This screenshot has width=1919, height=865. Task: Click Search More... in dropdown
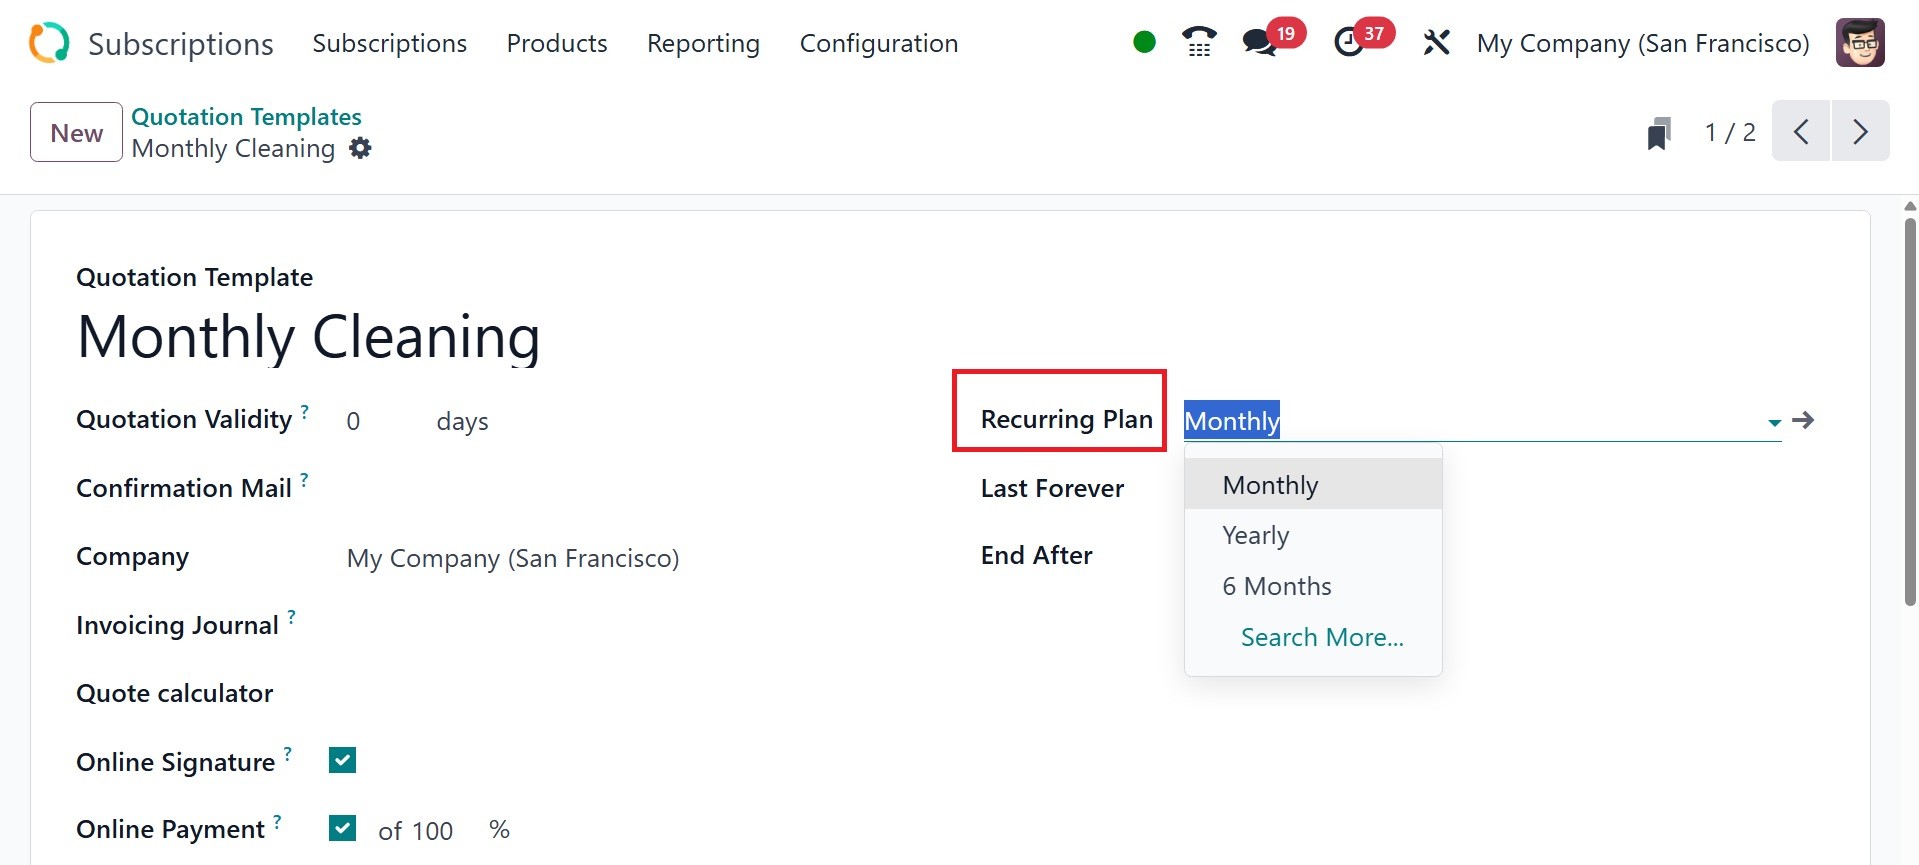click(1321, 637)
